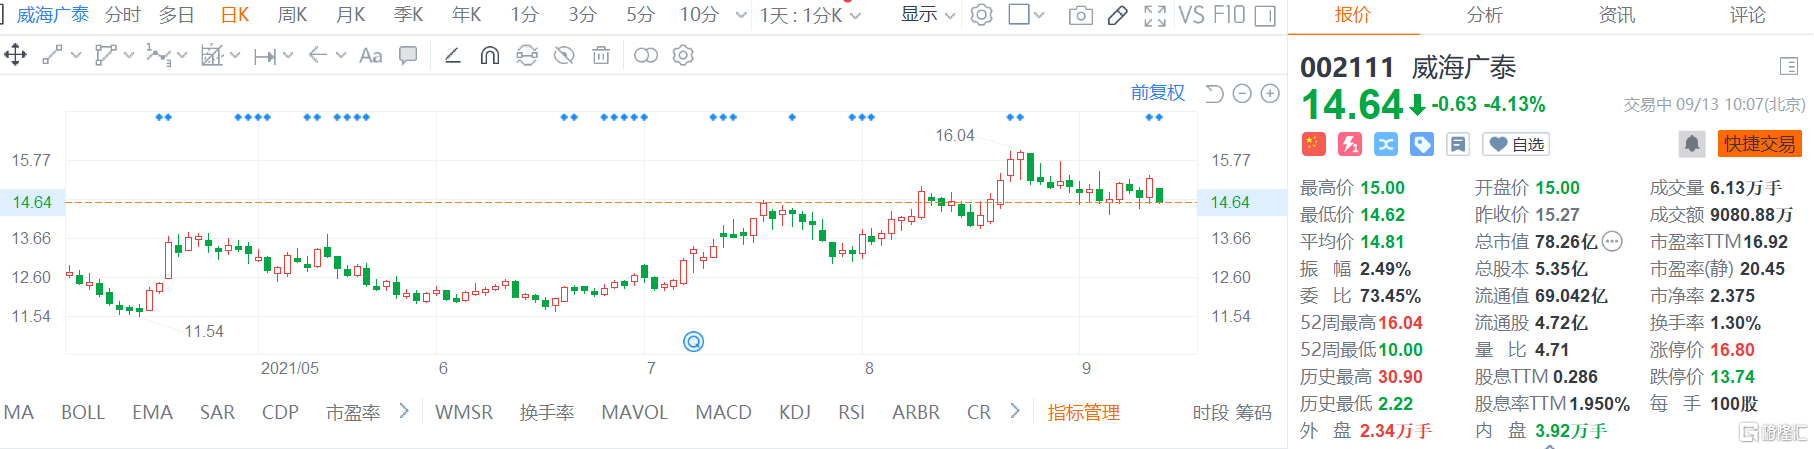Click the red lightning Level-1 icon
Screen dimensions: 1814x449
[x=1350, y=144]
